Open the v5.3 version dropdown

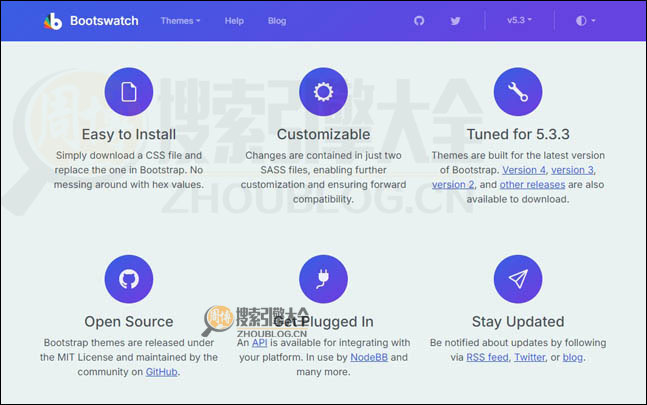pyautogui.click(x=519, y=20)
